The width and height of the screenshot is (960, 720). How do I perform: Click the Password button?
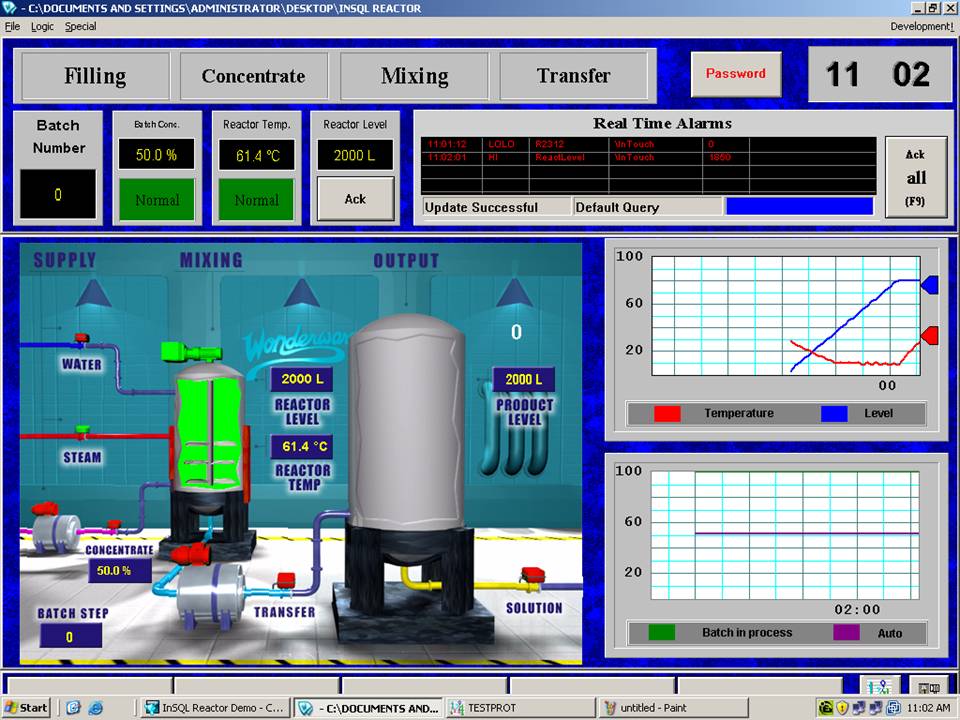click(x=736, y=74)
